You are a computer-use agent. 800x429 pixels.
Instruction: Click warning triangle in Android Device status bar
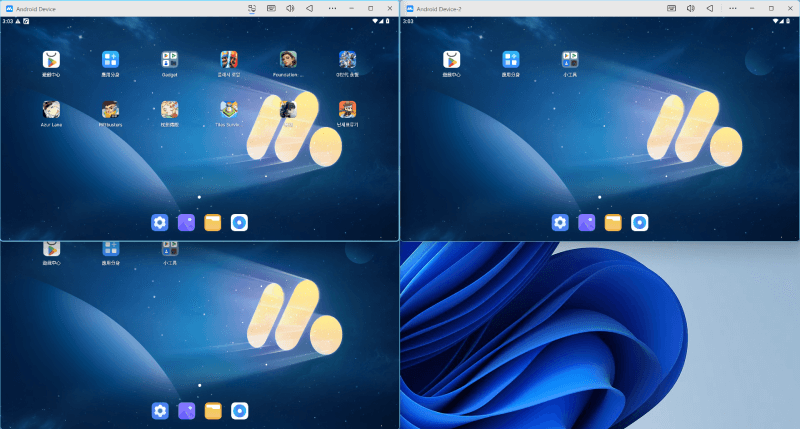tap(18, 21)
